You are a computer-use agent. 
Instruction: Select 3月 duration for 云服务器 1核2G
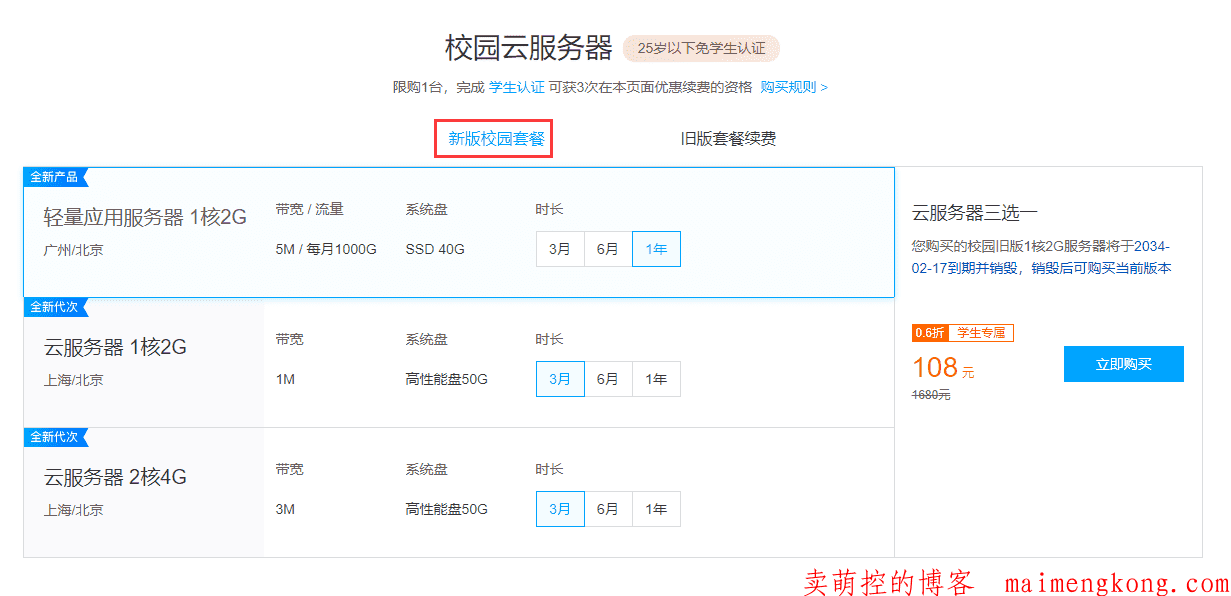pos(560,379)
